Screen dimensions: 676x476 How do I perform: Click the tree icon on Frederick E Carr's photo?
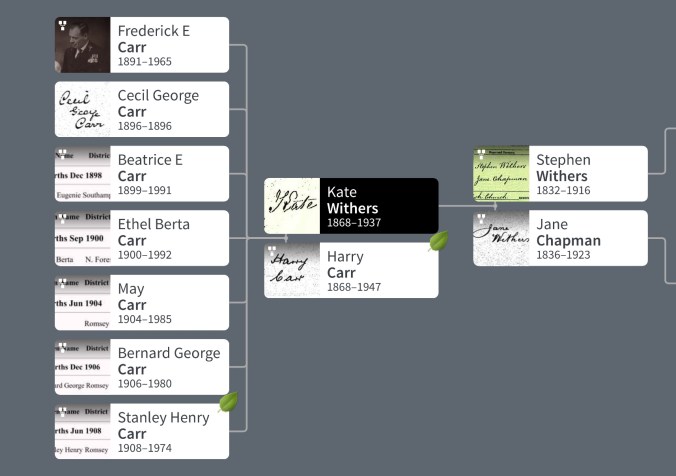pyautogui.click(x=63, y=26)
